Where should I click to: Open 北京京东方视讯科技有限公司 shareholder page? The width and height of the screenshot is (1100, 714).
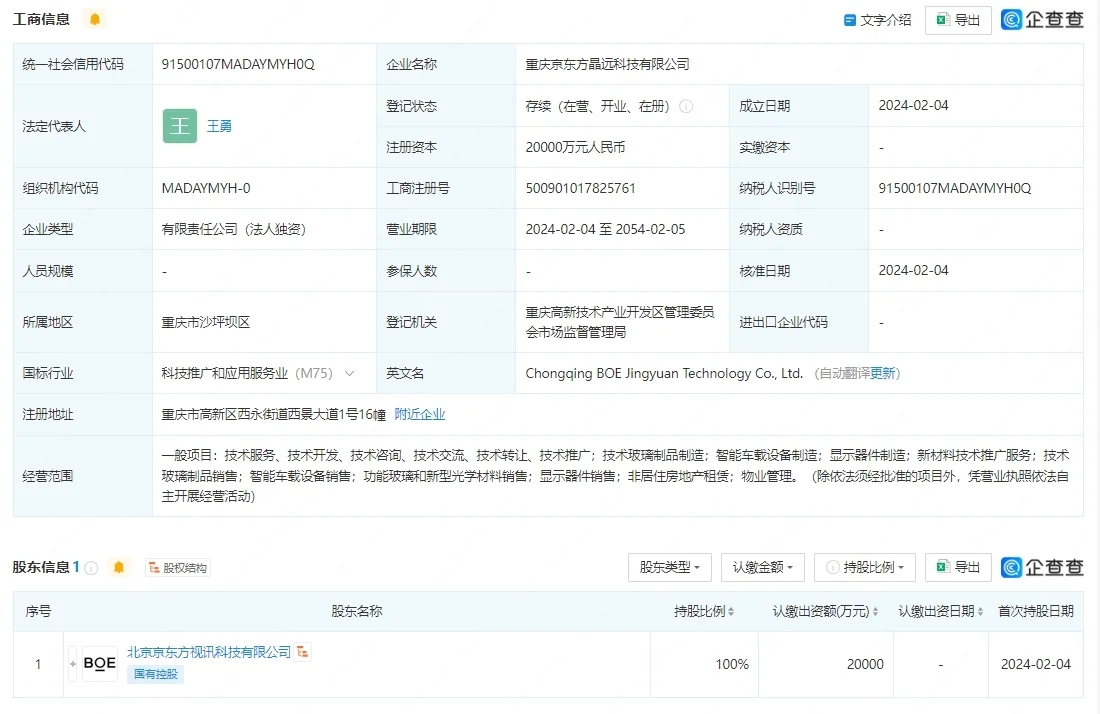click(x=208, y=652)
